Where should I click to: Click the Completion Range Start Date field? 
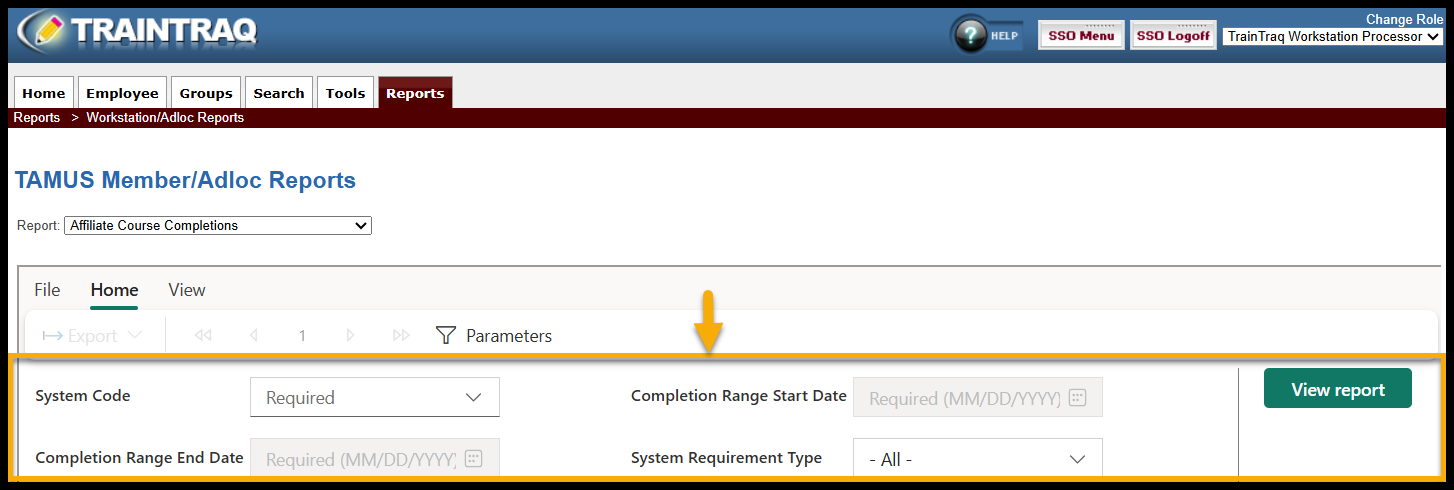(962, 398)
